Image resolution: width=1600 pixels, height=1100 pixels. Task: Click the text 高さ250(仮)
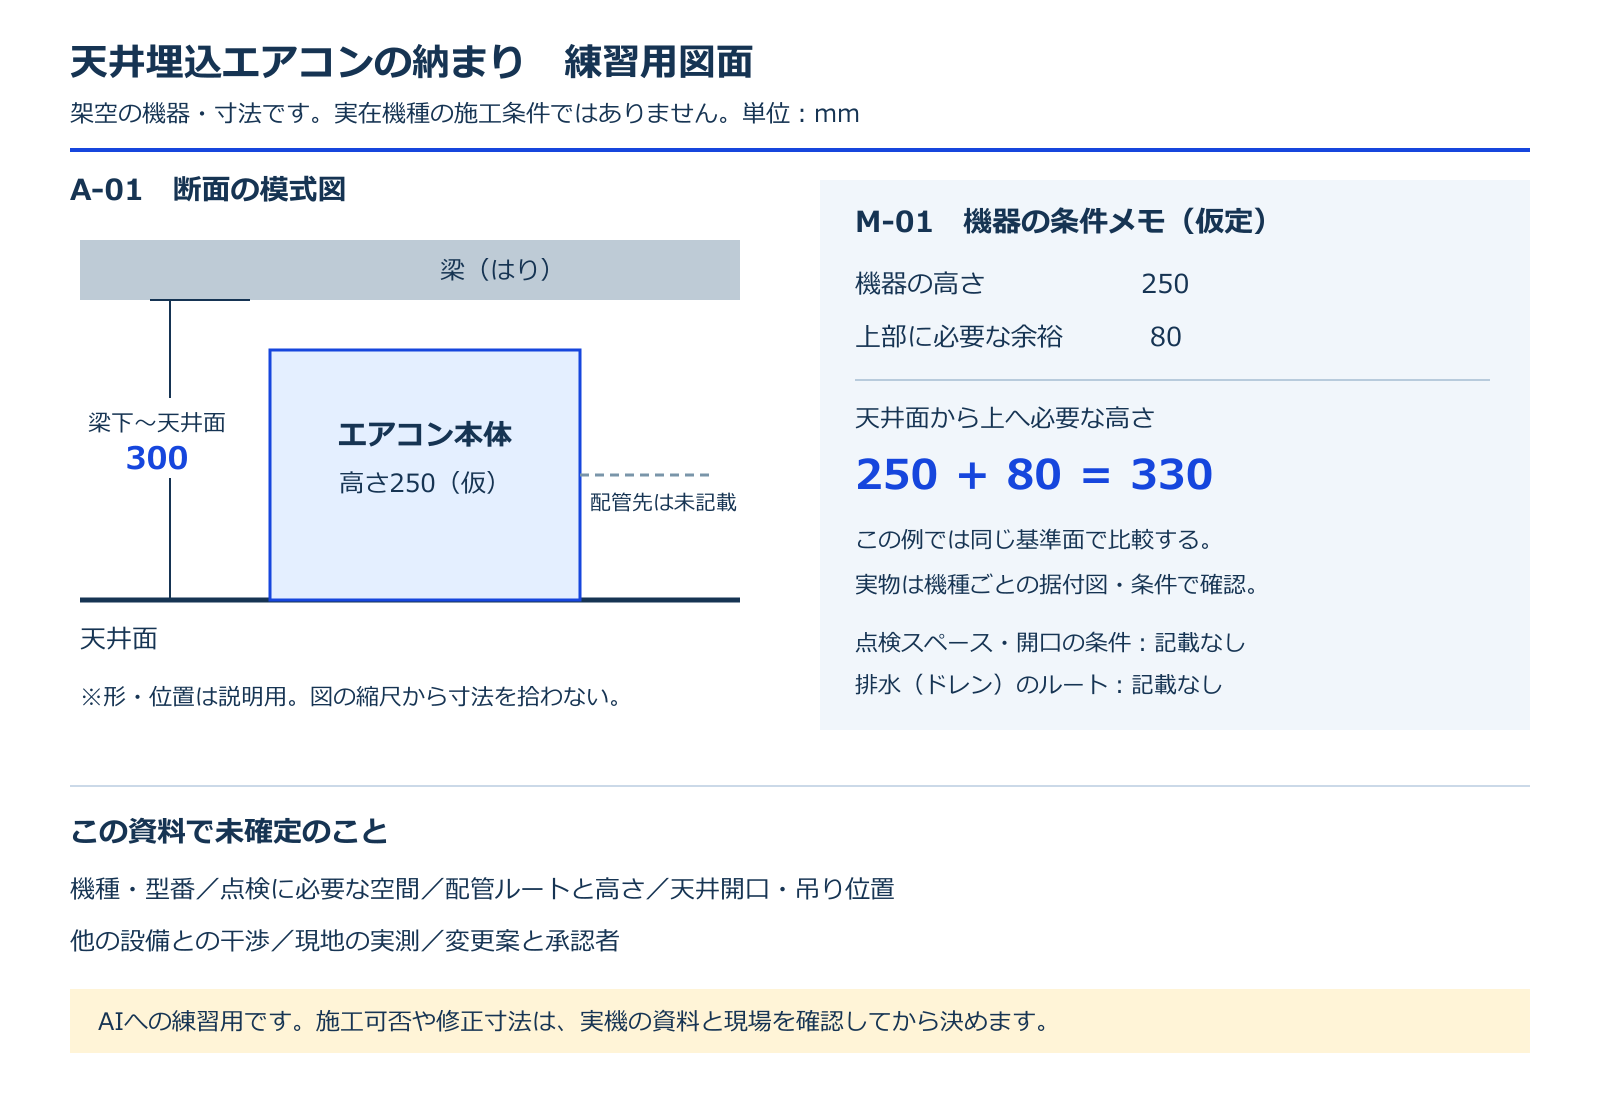tap(418, 483)
